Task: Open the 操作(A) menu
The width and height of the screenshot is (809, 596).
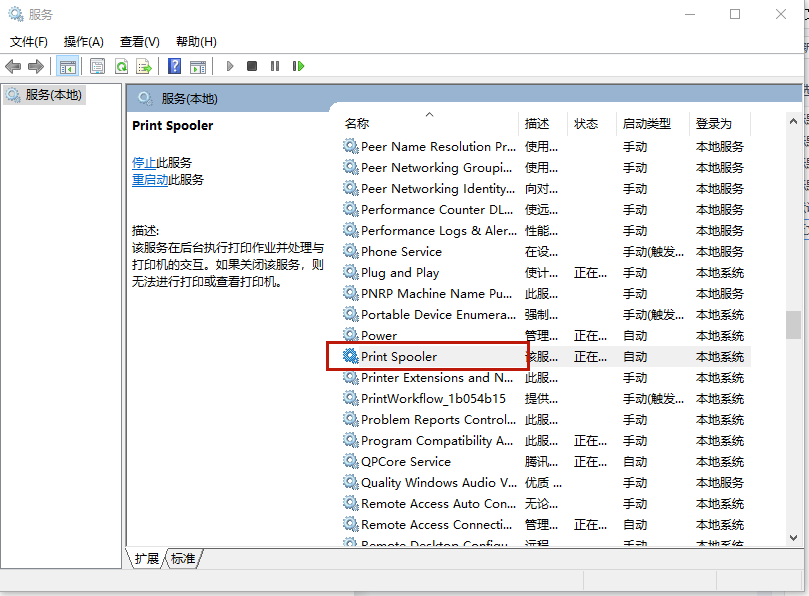Action: point(84,42)
